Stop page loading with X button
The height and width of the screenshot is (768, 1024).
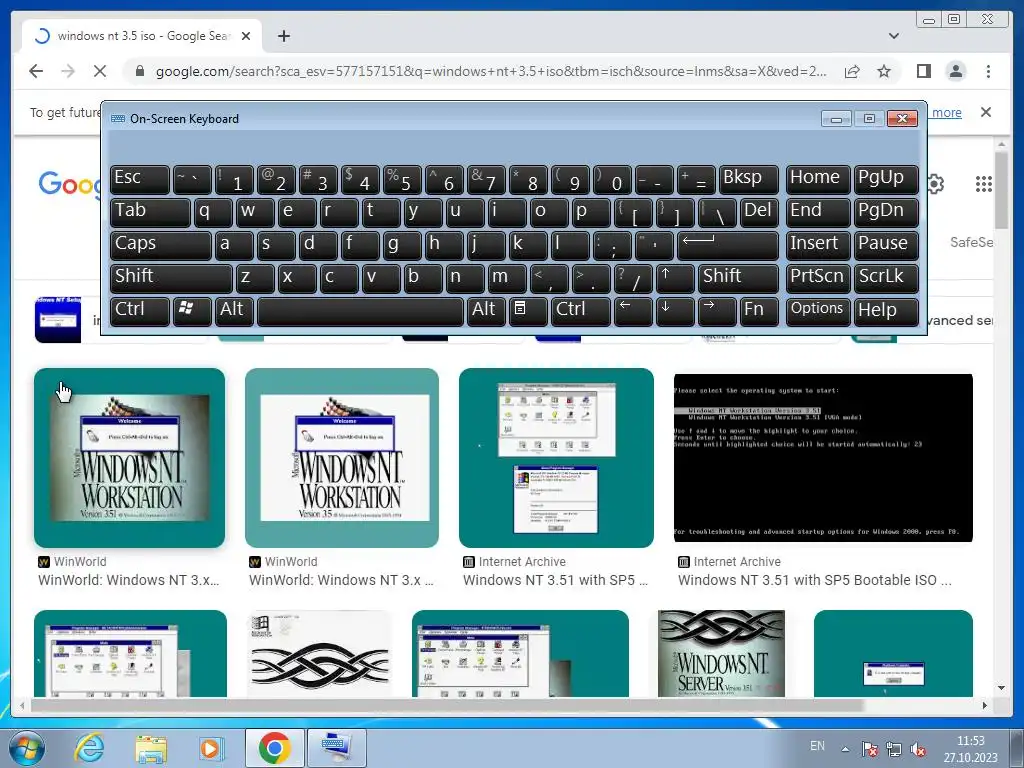(100, 71)
